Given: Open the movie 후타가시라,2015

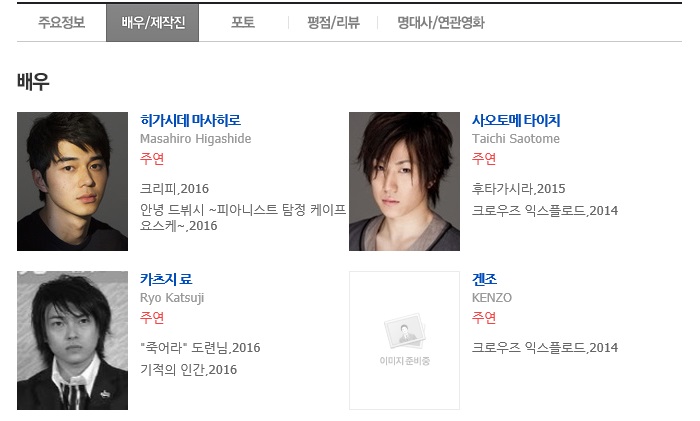Looking at the screenshot, I should tap(519, 188).
